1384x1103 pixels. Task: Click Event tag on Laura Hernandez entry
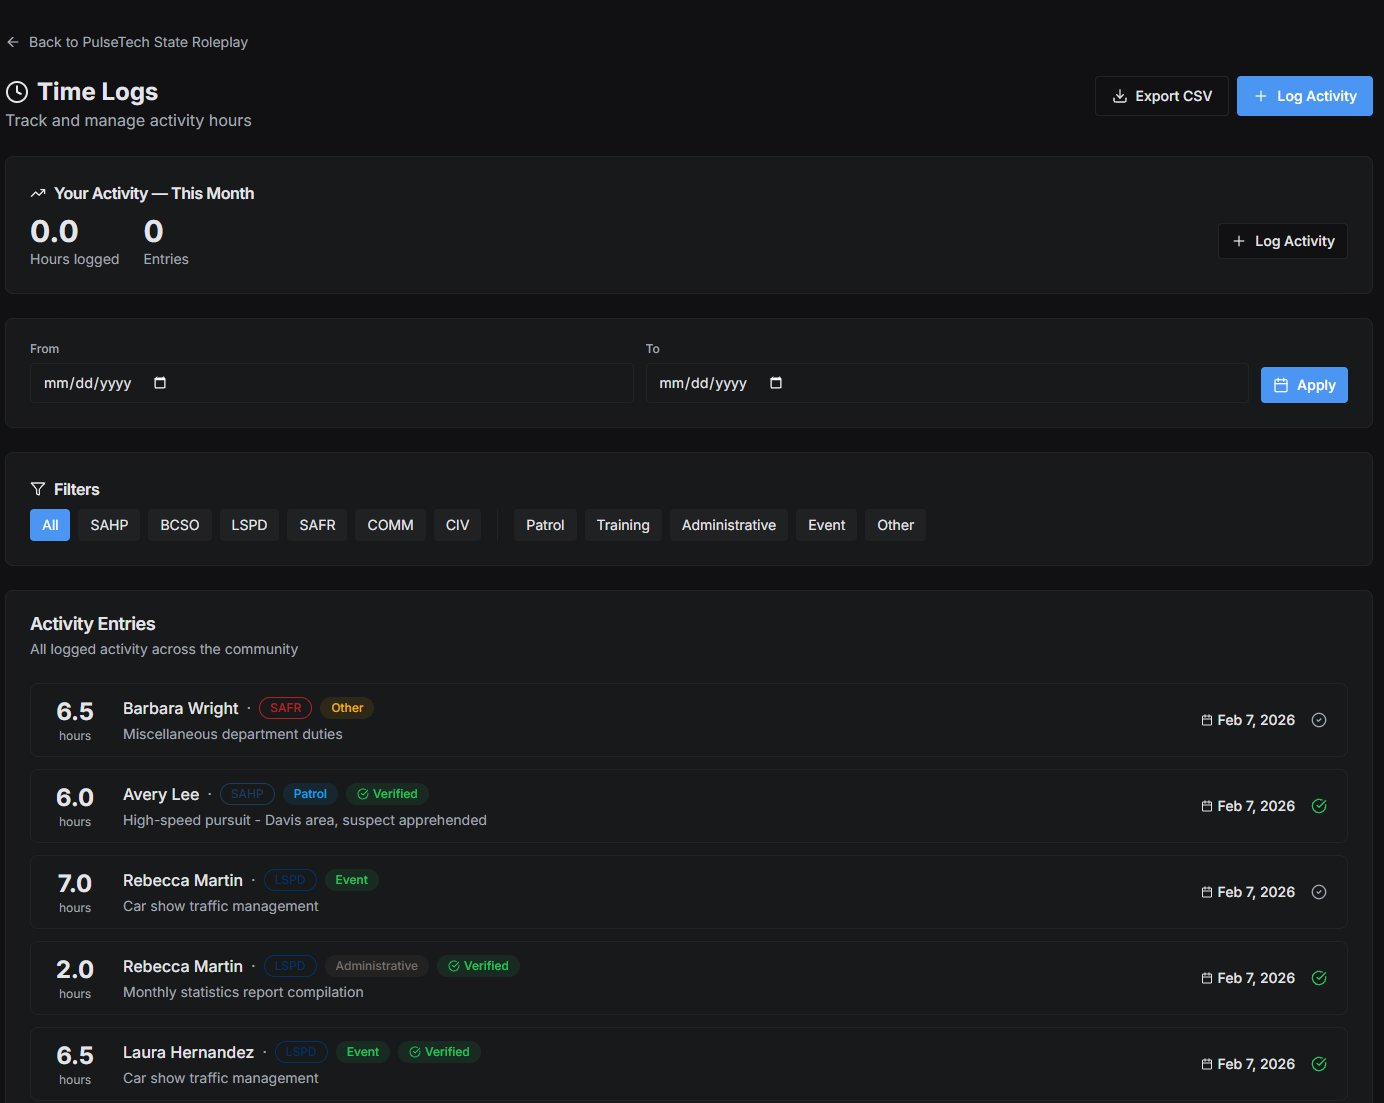click(x=363, y=1052)
